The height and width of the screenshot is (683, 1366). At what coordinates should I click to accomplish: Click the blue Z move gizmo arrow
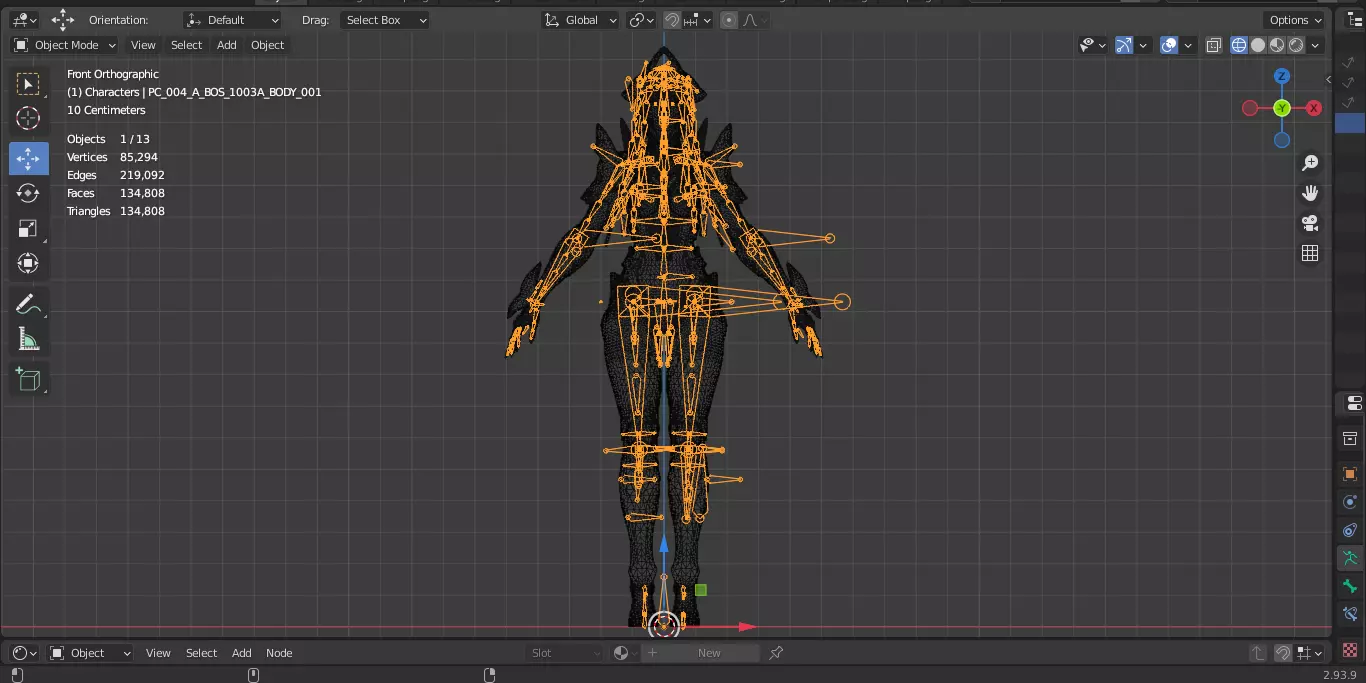(x=663, y=544)
